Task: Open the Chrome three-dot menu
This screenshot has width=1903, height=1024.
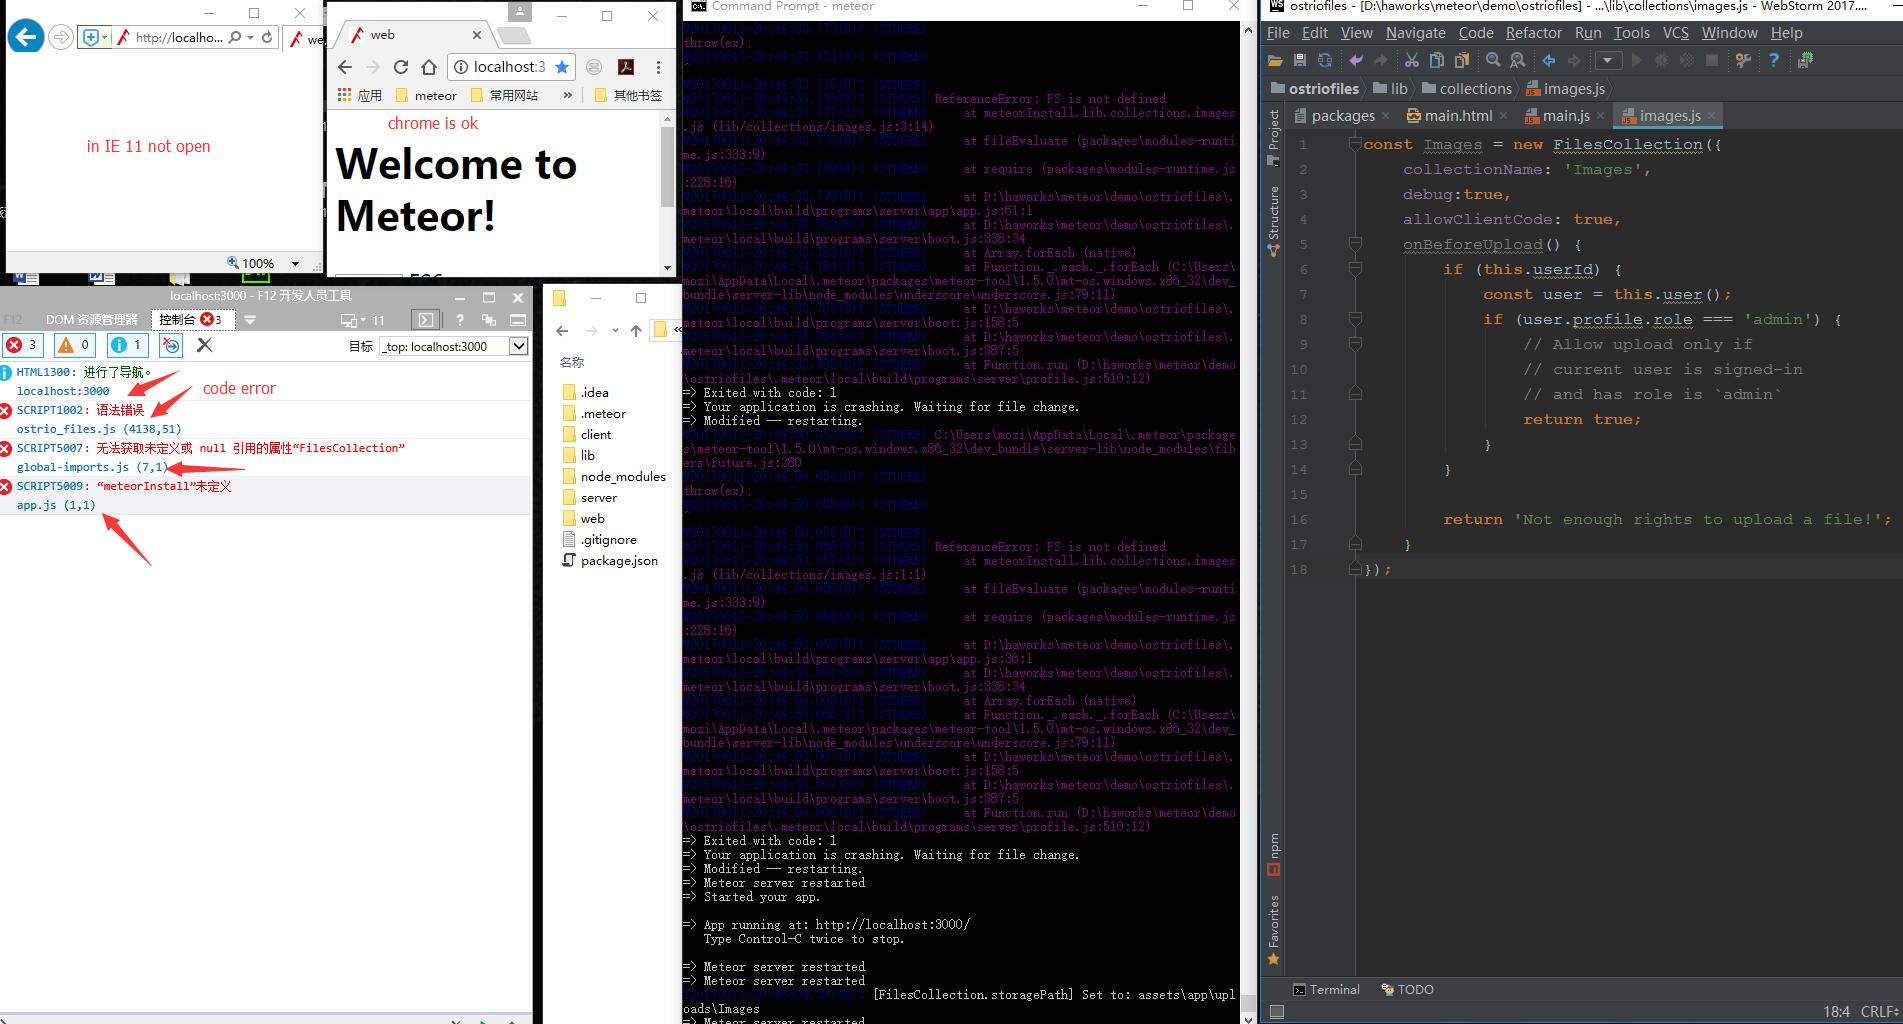Action: [x=658, y=67]
